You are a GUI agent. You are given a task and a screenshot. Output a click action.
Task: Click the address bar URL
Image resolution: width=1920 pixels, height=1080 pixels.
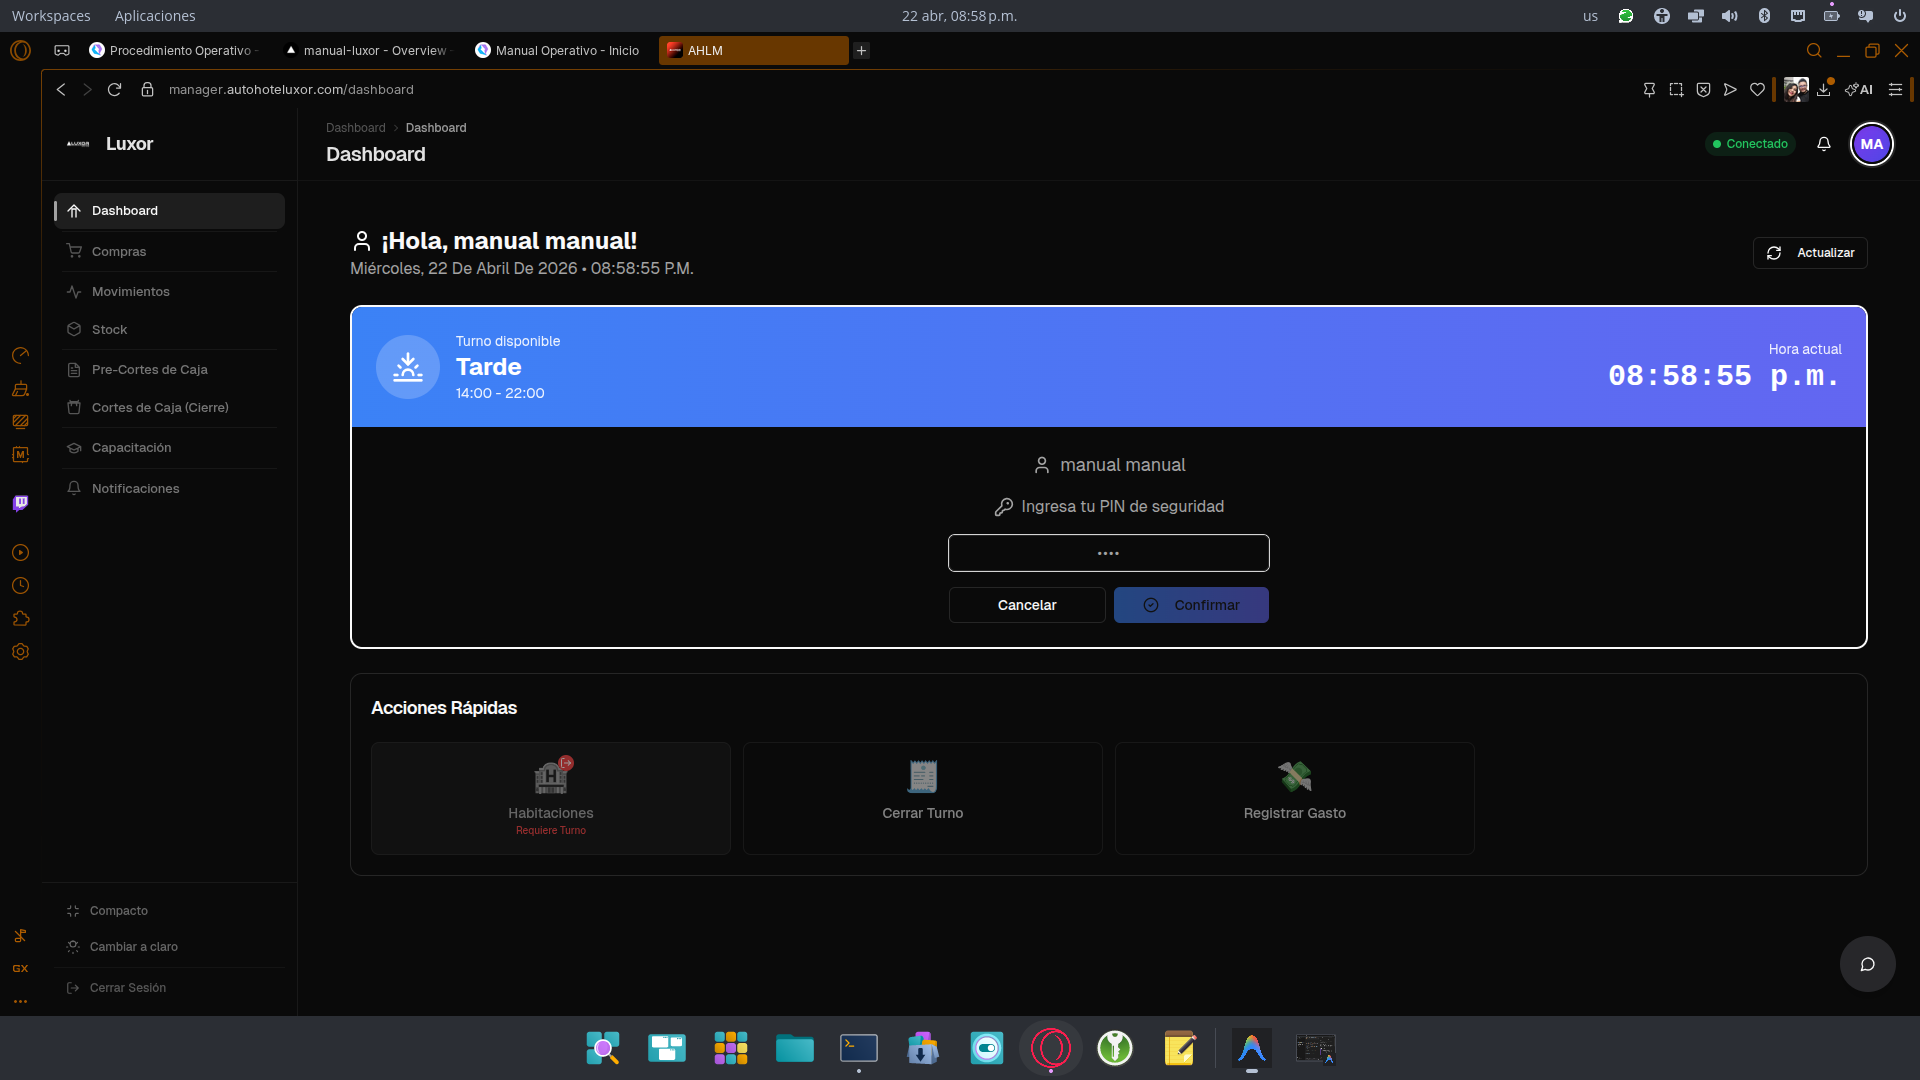click(x=291, y=89)
